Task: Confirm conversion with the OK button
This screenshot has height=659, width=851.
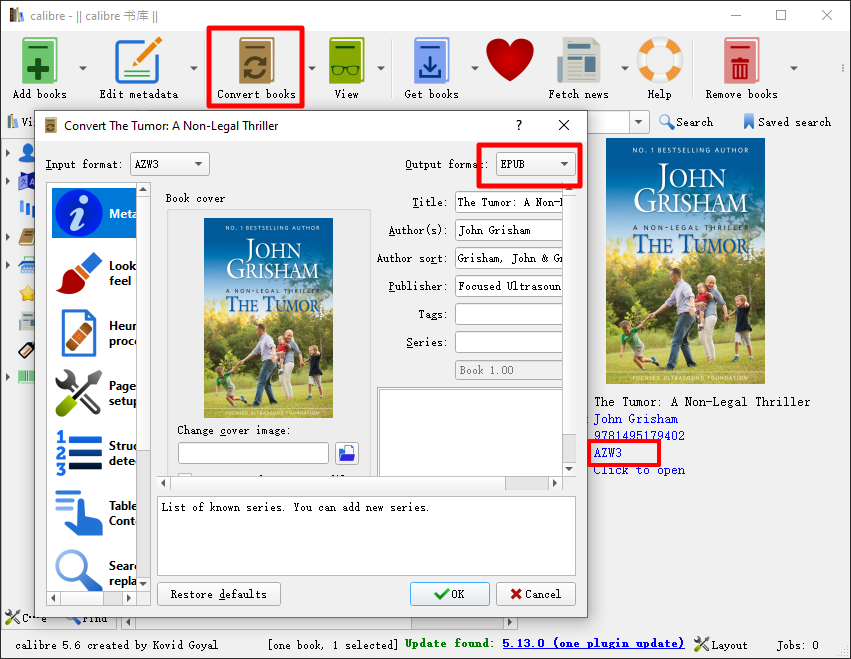Action: point(449,593)
